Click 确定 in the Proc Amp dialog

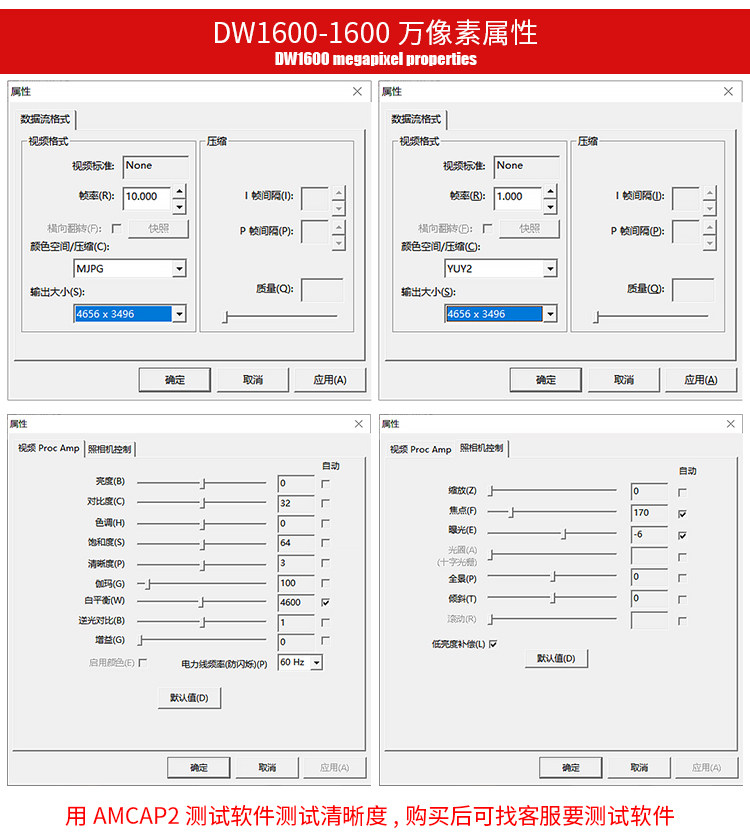199,768
